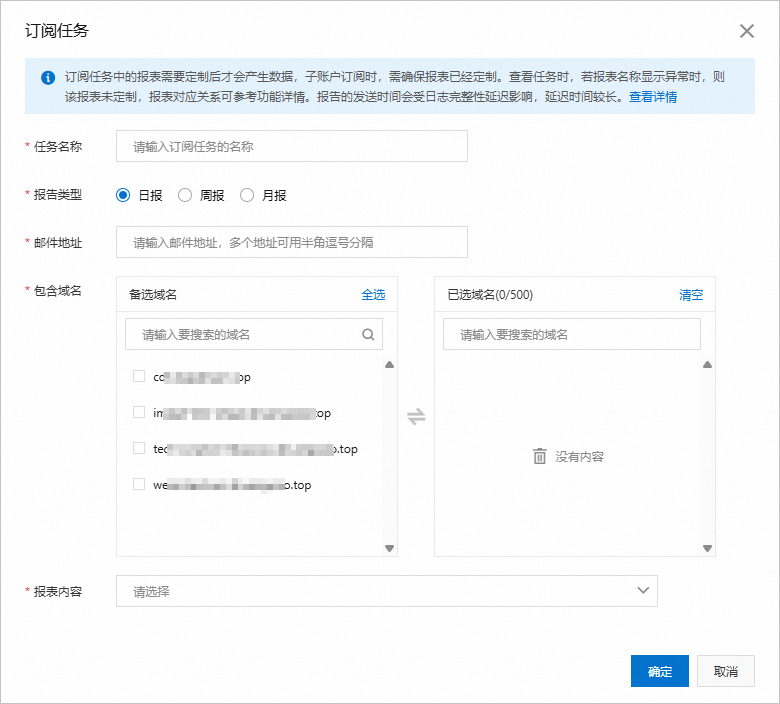
Task: Click the up arrow of 备选域名 scrollbar
Action: click(390, 365)
